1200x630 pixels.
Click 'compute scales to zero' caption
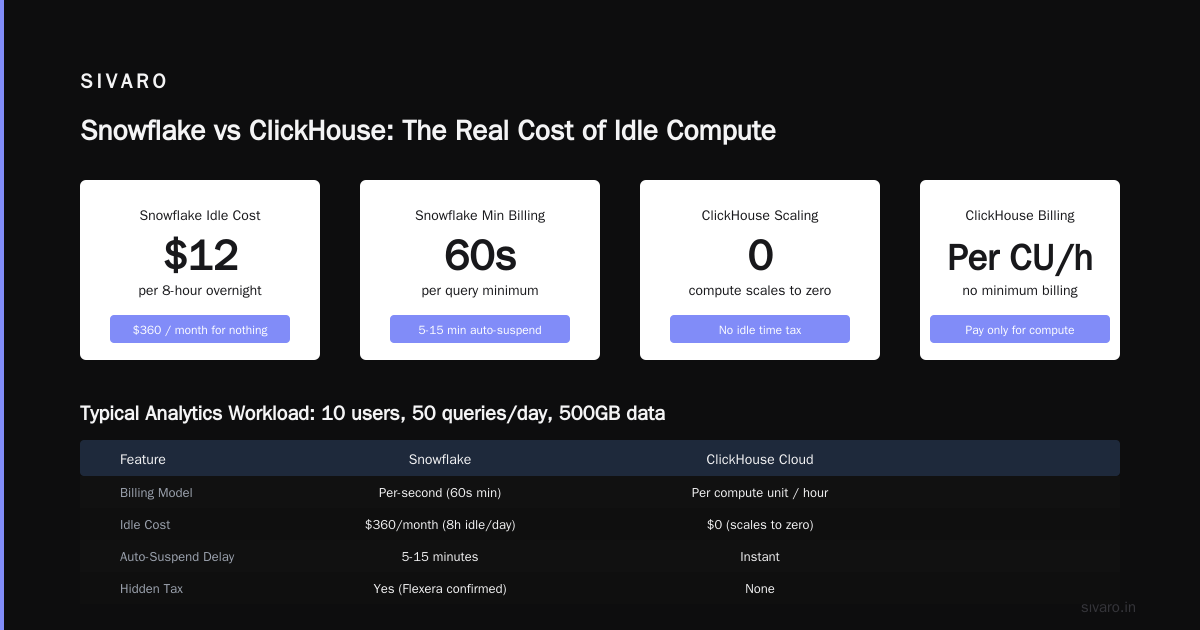[760, 291]
